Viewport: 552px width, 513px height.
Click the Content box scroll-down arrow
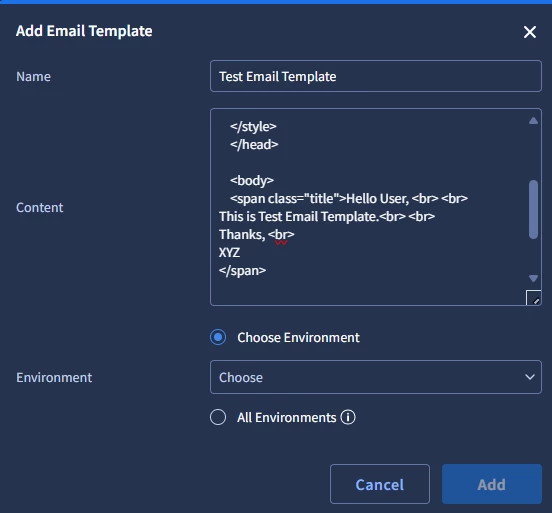(x=533, y=279)
